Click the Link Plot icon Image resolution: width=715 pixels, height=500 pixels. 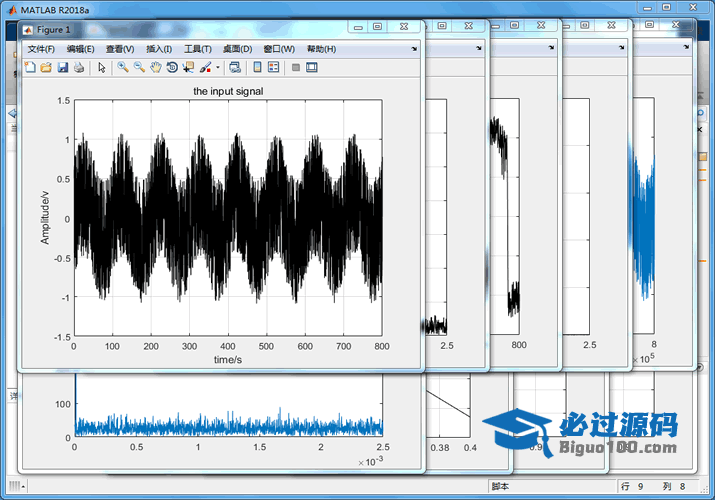235,67
